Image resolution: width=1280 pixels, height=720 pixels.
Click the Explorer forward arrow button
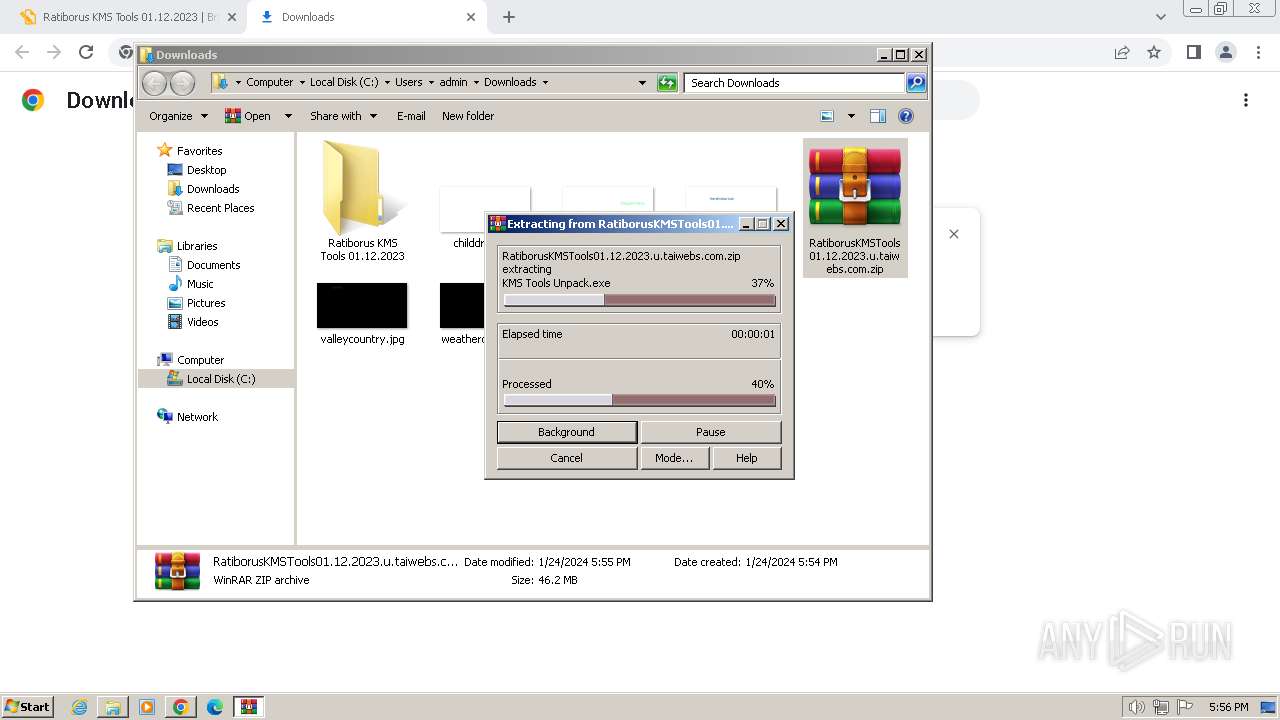point(182,83)
